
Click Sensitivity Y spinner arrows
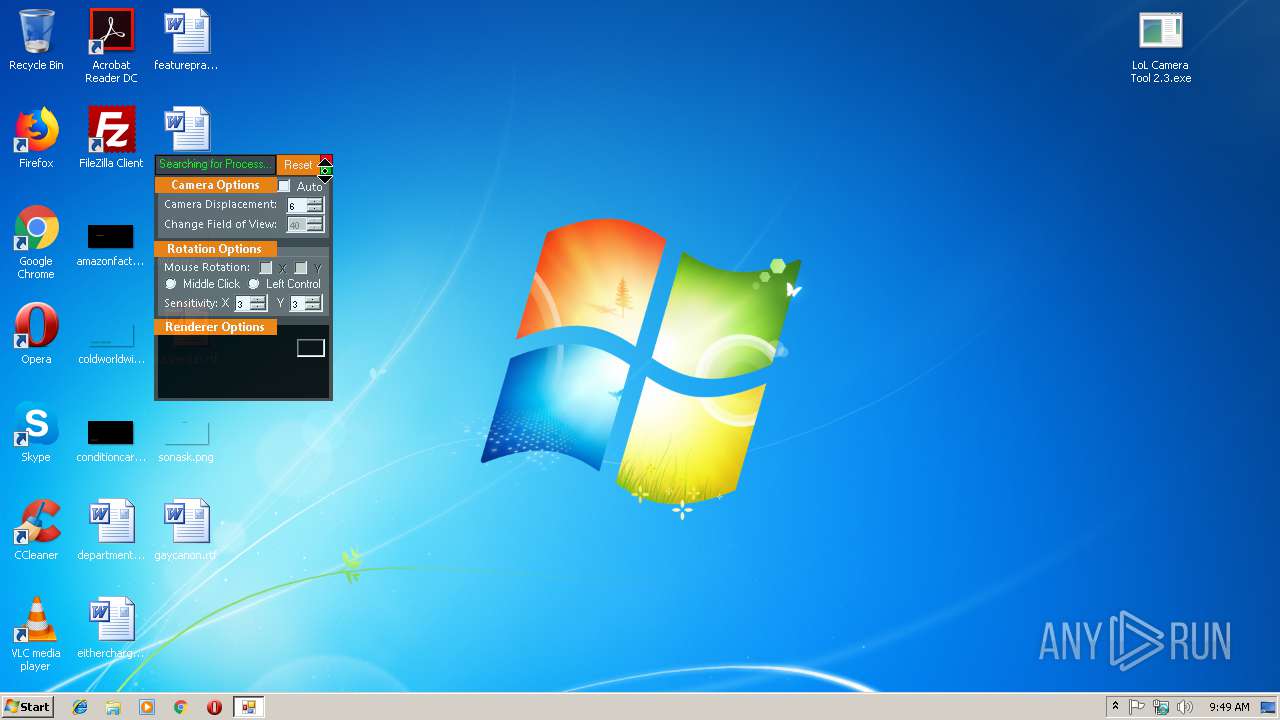pyautogui.click(x=313, y=303)
